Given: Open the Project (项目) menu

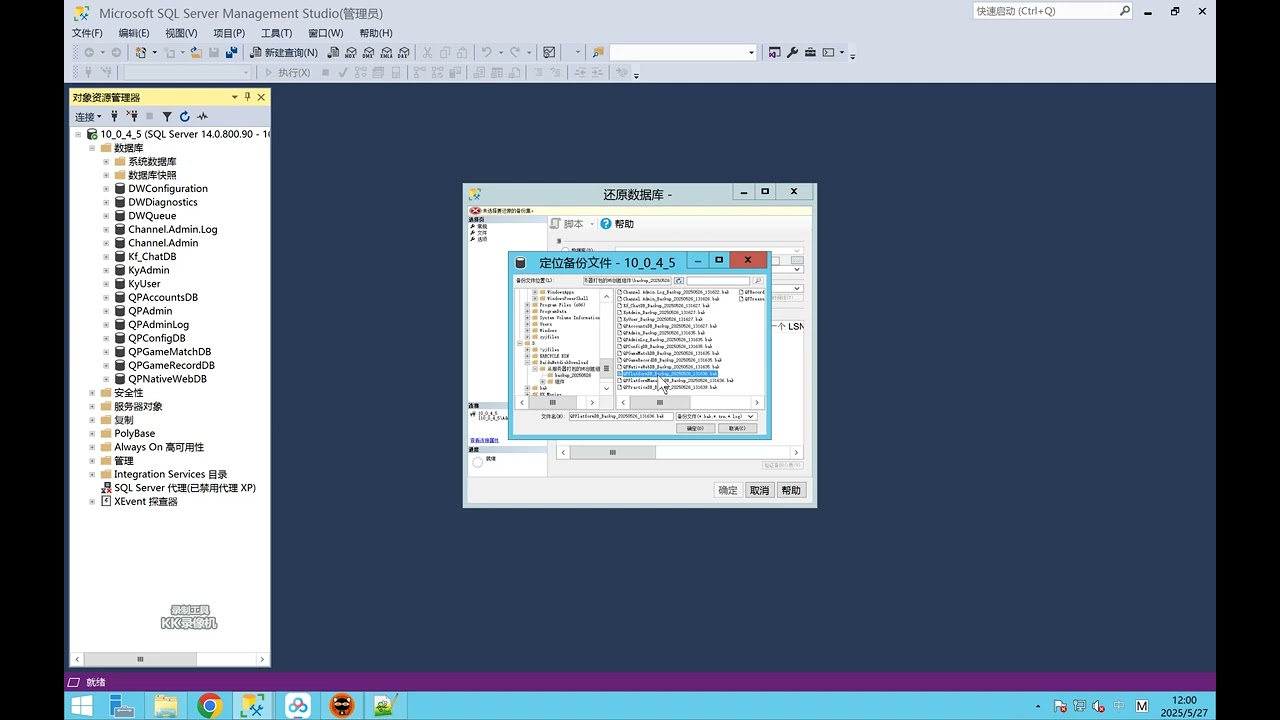Looking at the screenshot, I should click(x=229, y=33).
